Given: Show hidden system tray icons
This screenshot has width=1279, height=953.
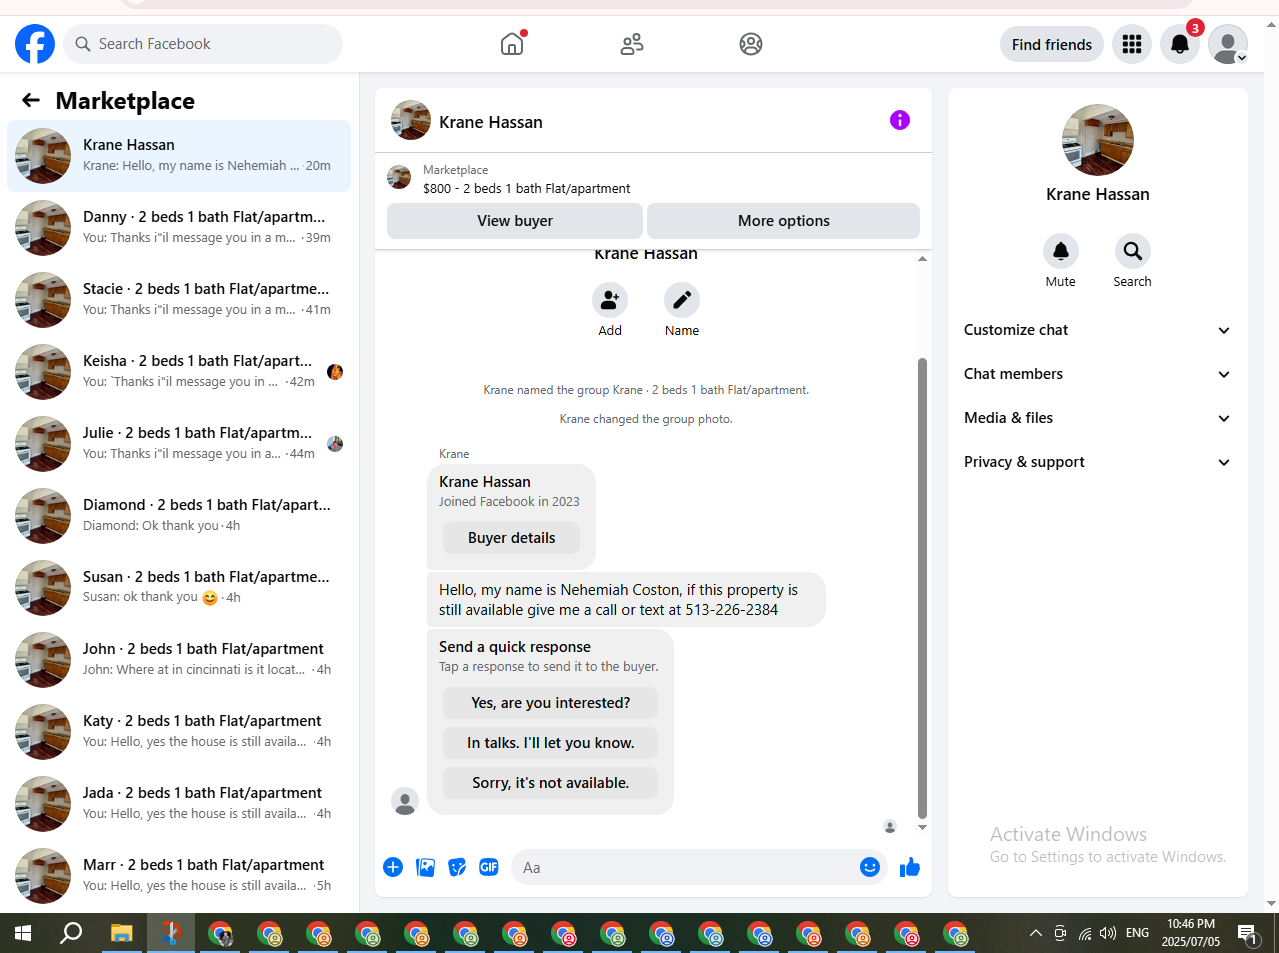Looking at the screenshot, I should tap(1035, 933).
